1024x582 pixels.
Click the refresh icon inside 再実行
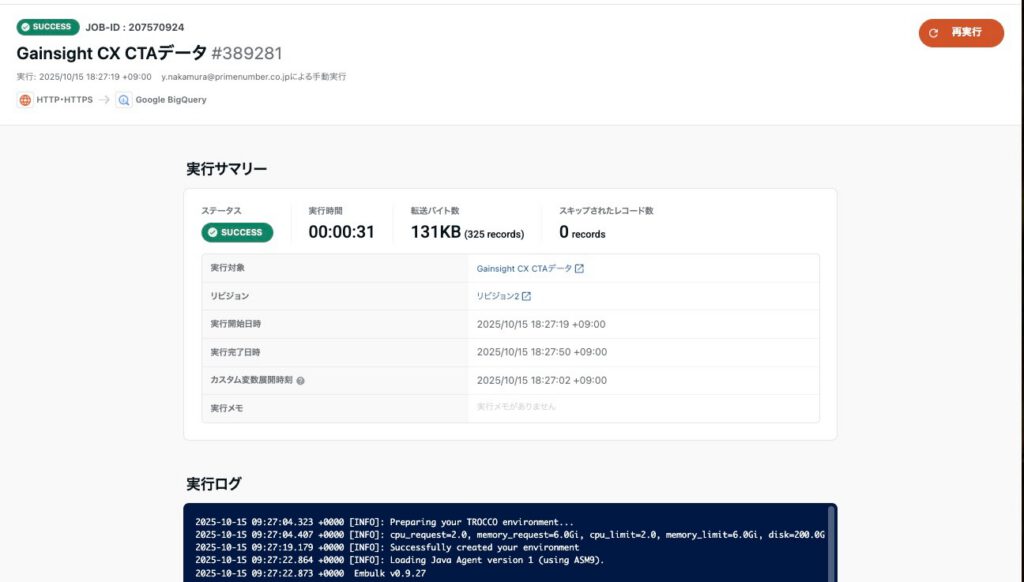coord(933,33)
